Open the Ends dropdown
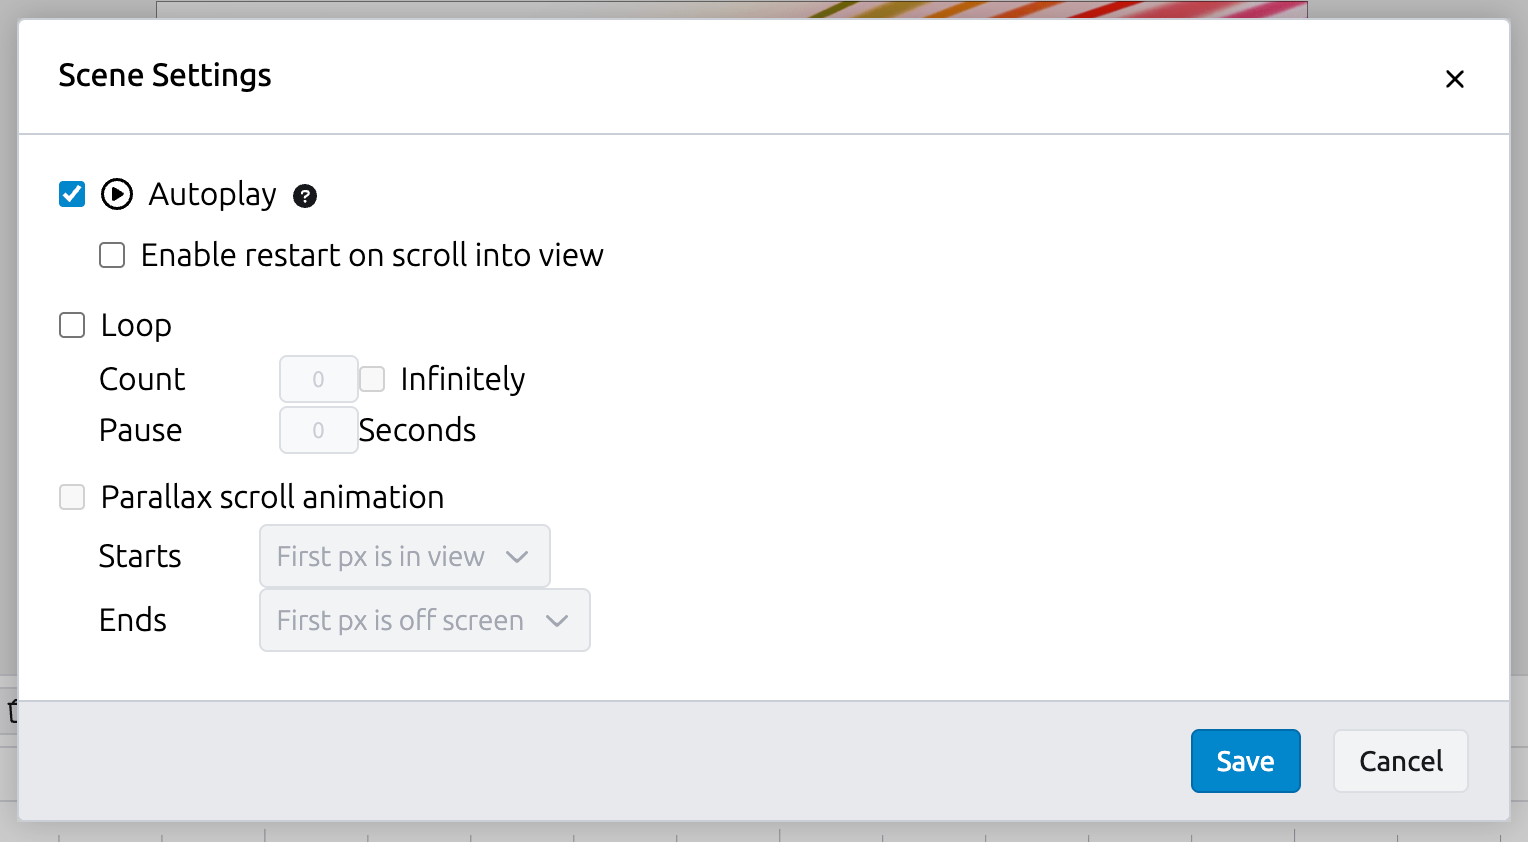 [424, 620]
